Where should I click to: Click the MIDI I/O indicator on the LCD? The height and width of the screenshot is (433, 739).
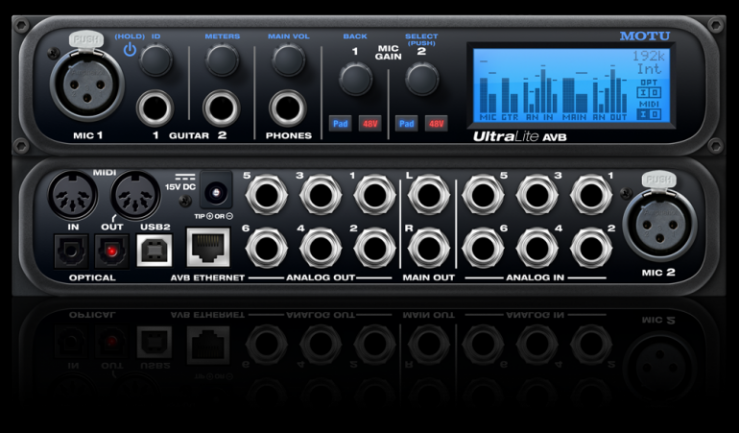click(x=649, y=110)
